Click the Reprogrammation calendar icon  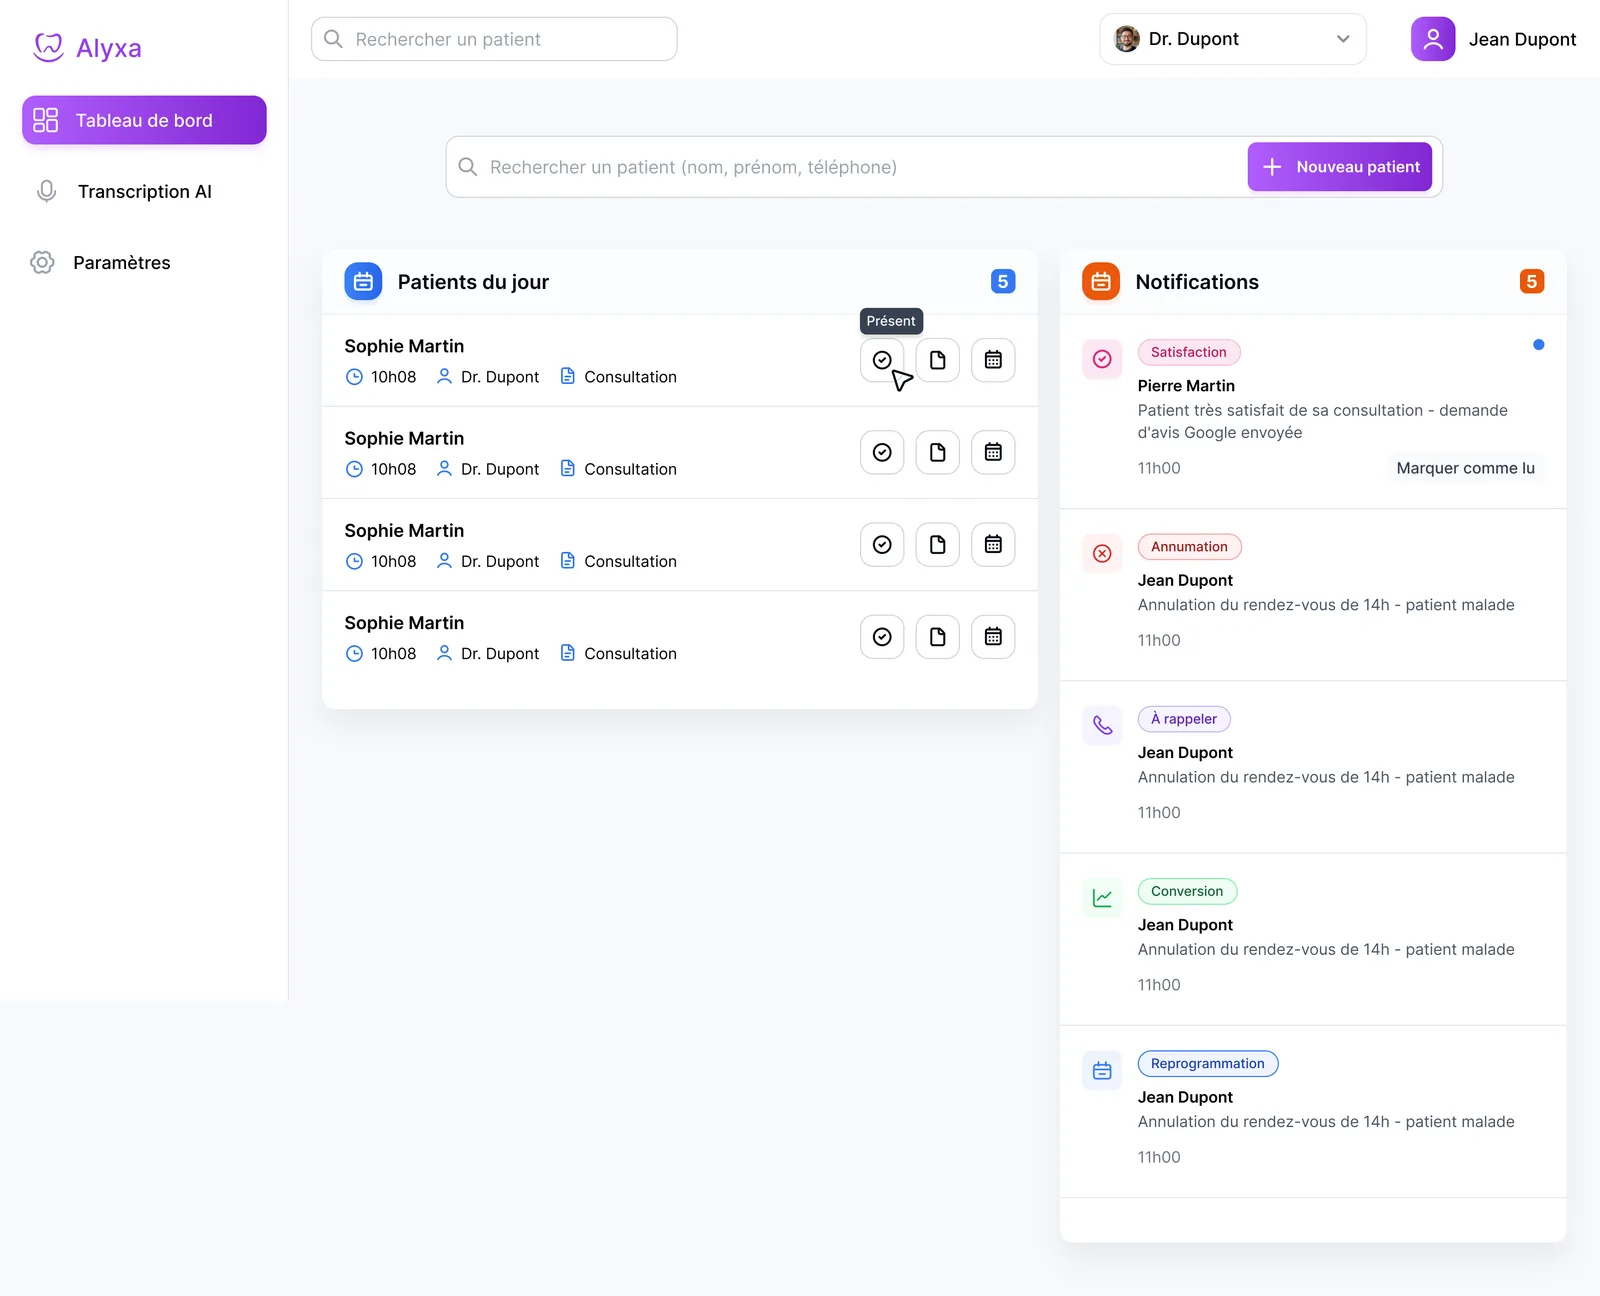[x=1102, y=1070]
